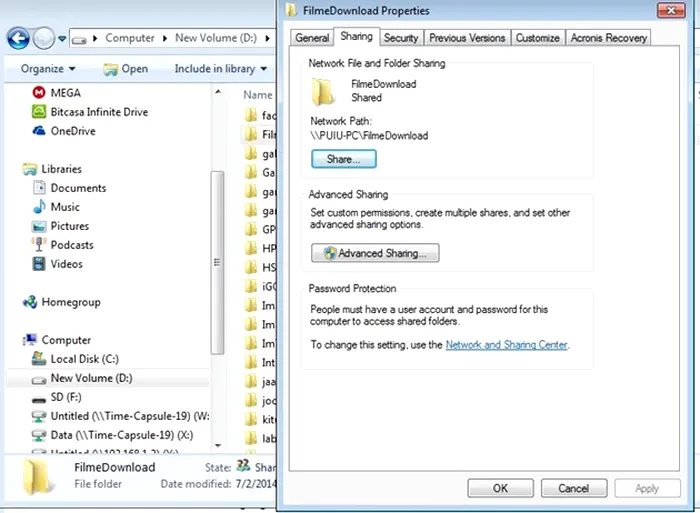Select OneDrive in the navigation pane
This screenshot has width=700, height=513.
tap(64, 131)
